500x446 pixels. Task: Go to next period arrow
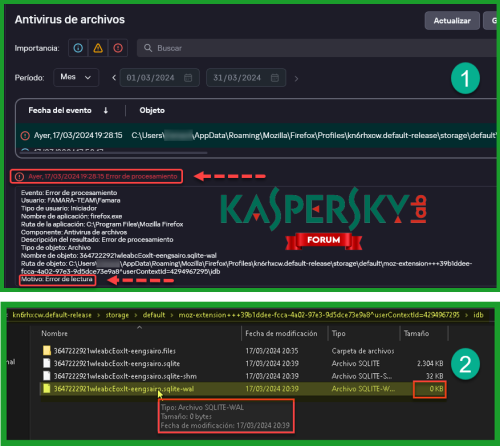pos(296,79)
